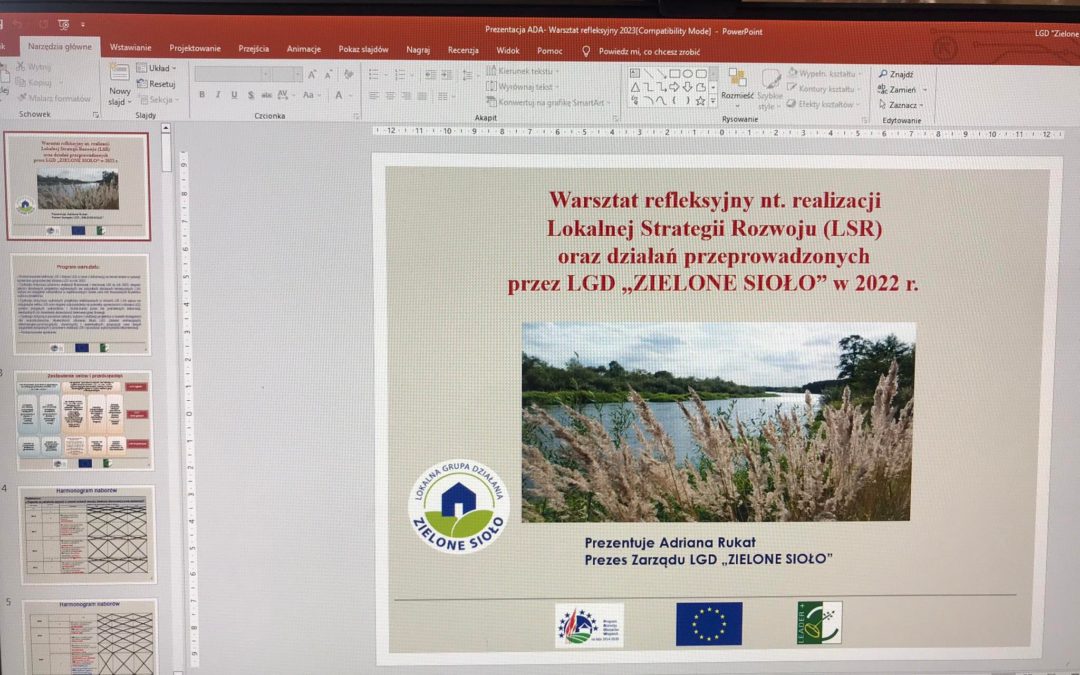Click the decrease font size icon
Screen dimensions: 1080x675
tap(328, 75)
